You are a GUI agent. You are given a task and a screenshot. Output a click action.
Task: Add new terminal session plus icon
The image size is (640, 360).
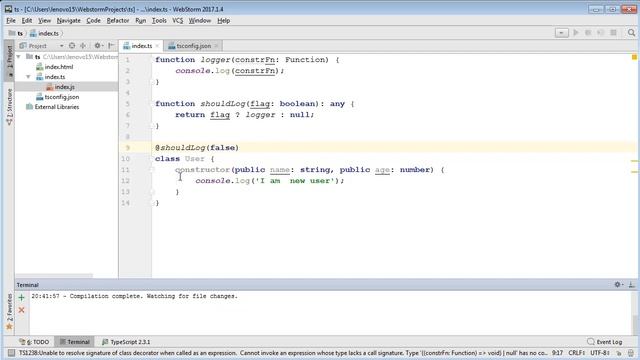click(x=22, y=298)
